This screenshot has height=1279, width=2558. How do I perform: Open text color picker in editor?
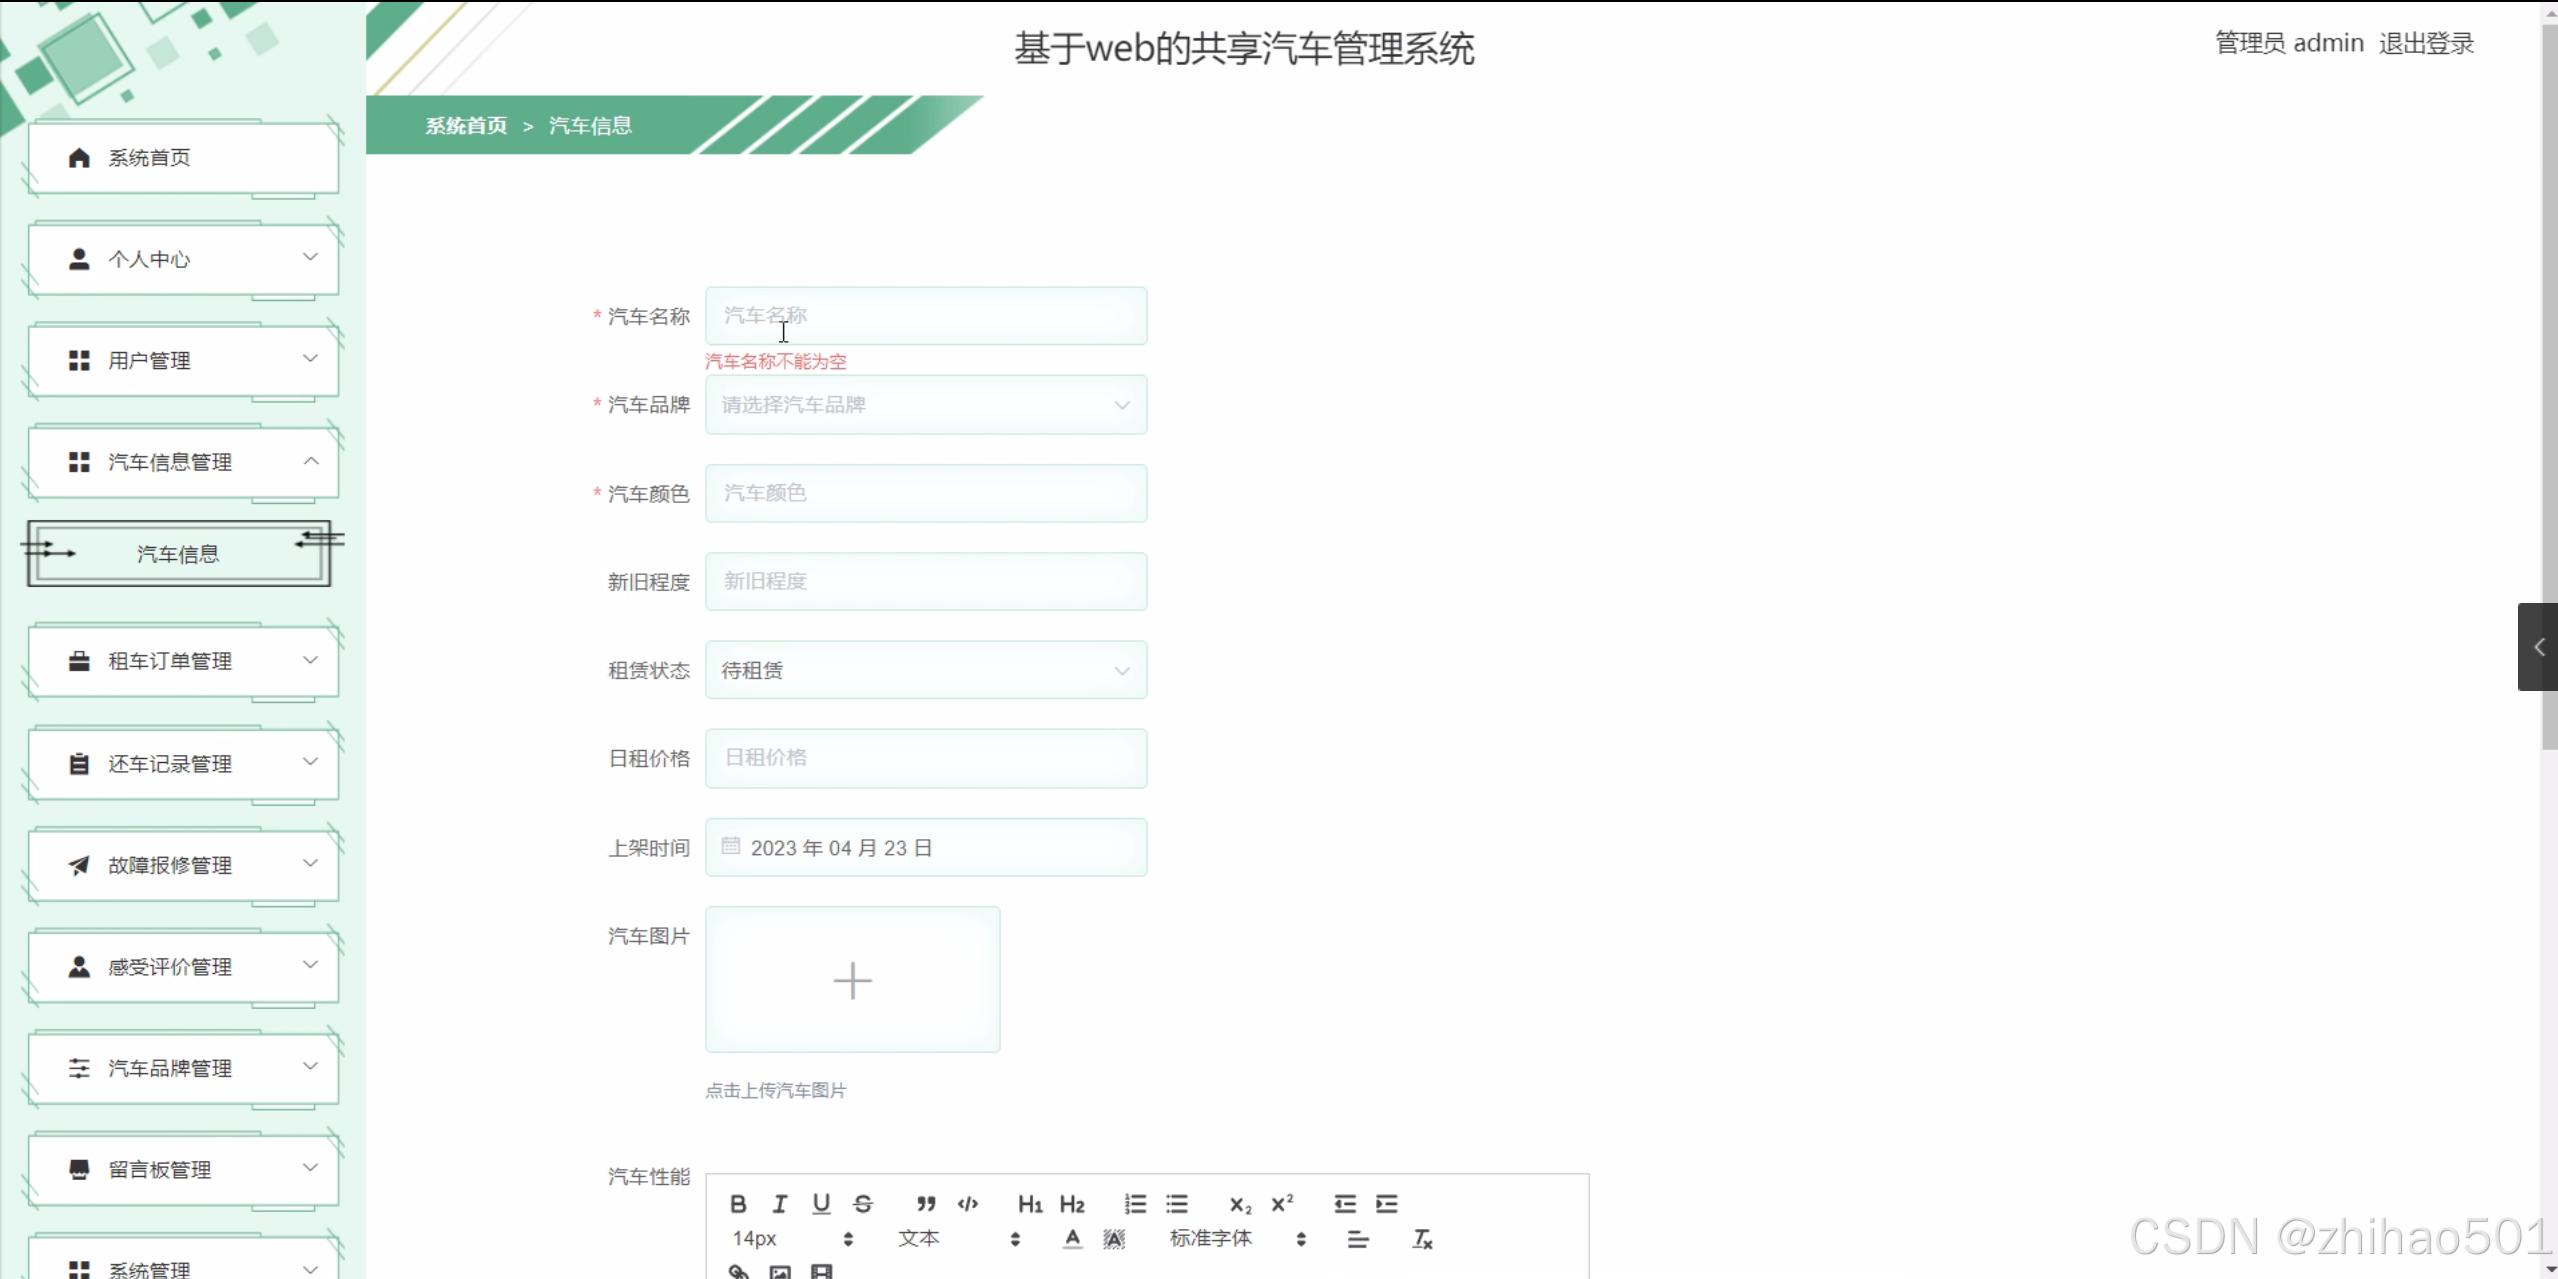point(1072,1239)
